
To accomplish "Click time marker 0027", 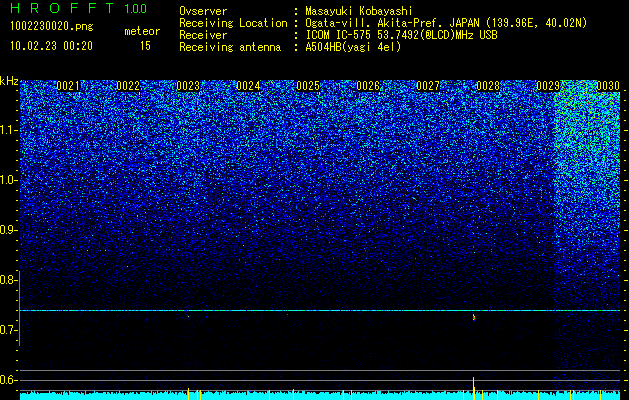I will [x=428, y=86].
